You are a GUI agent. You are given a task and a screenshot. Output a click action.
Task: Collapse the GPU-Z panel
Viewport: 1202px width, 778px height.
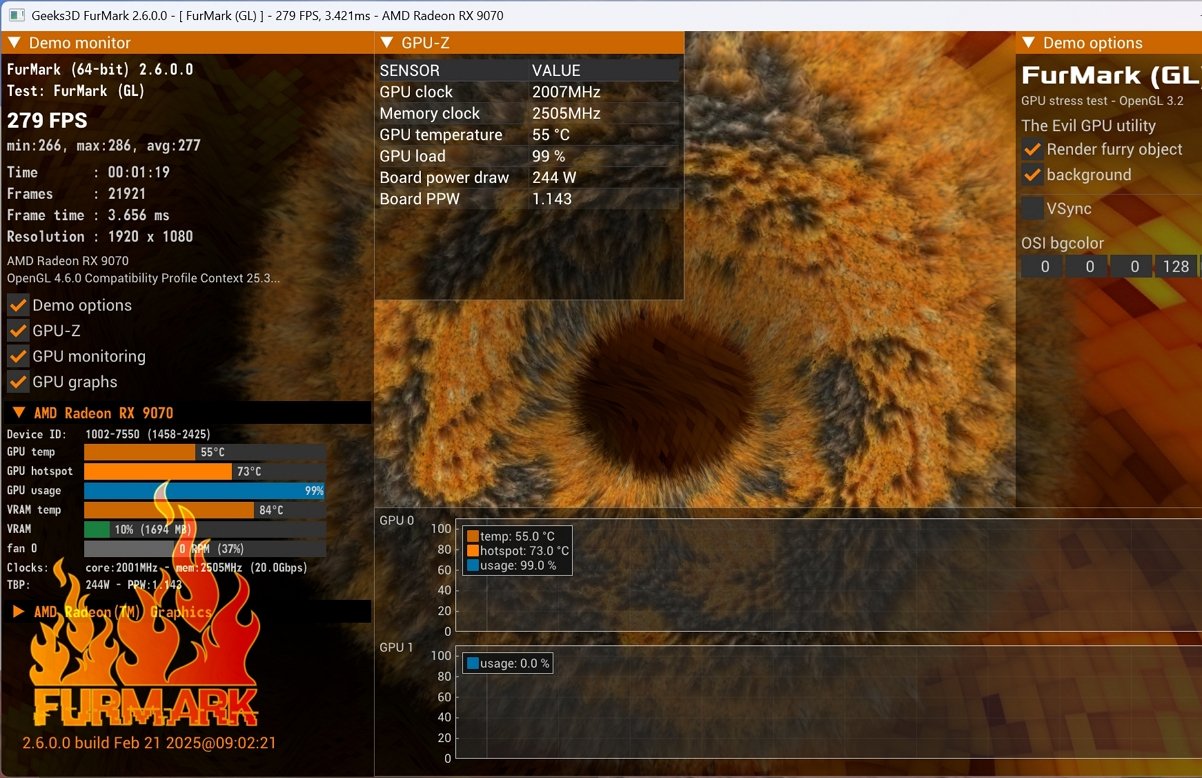(x=387, y=43)
